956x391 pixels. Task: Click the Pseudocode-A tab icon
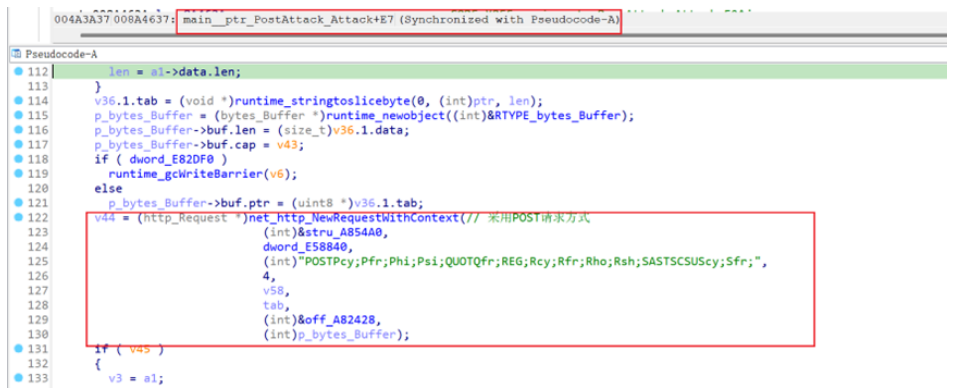(16, 54)
